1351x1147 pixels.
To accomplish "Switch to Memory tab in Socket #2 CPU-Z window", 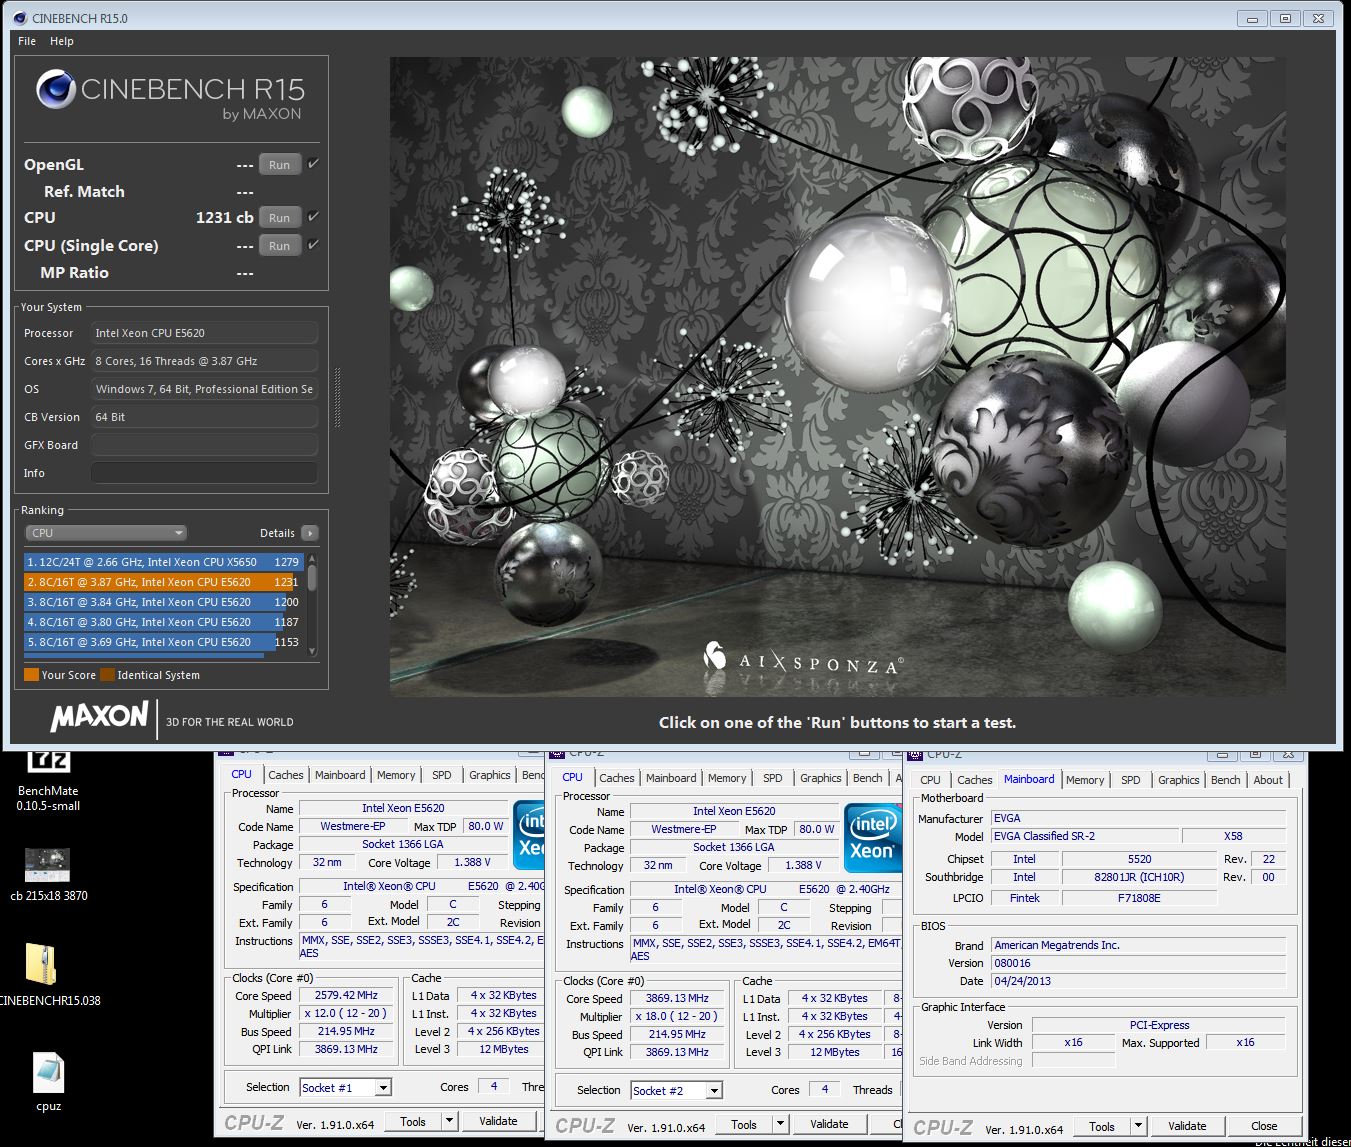I will tap(727, 778).
